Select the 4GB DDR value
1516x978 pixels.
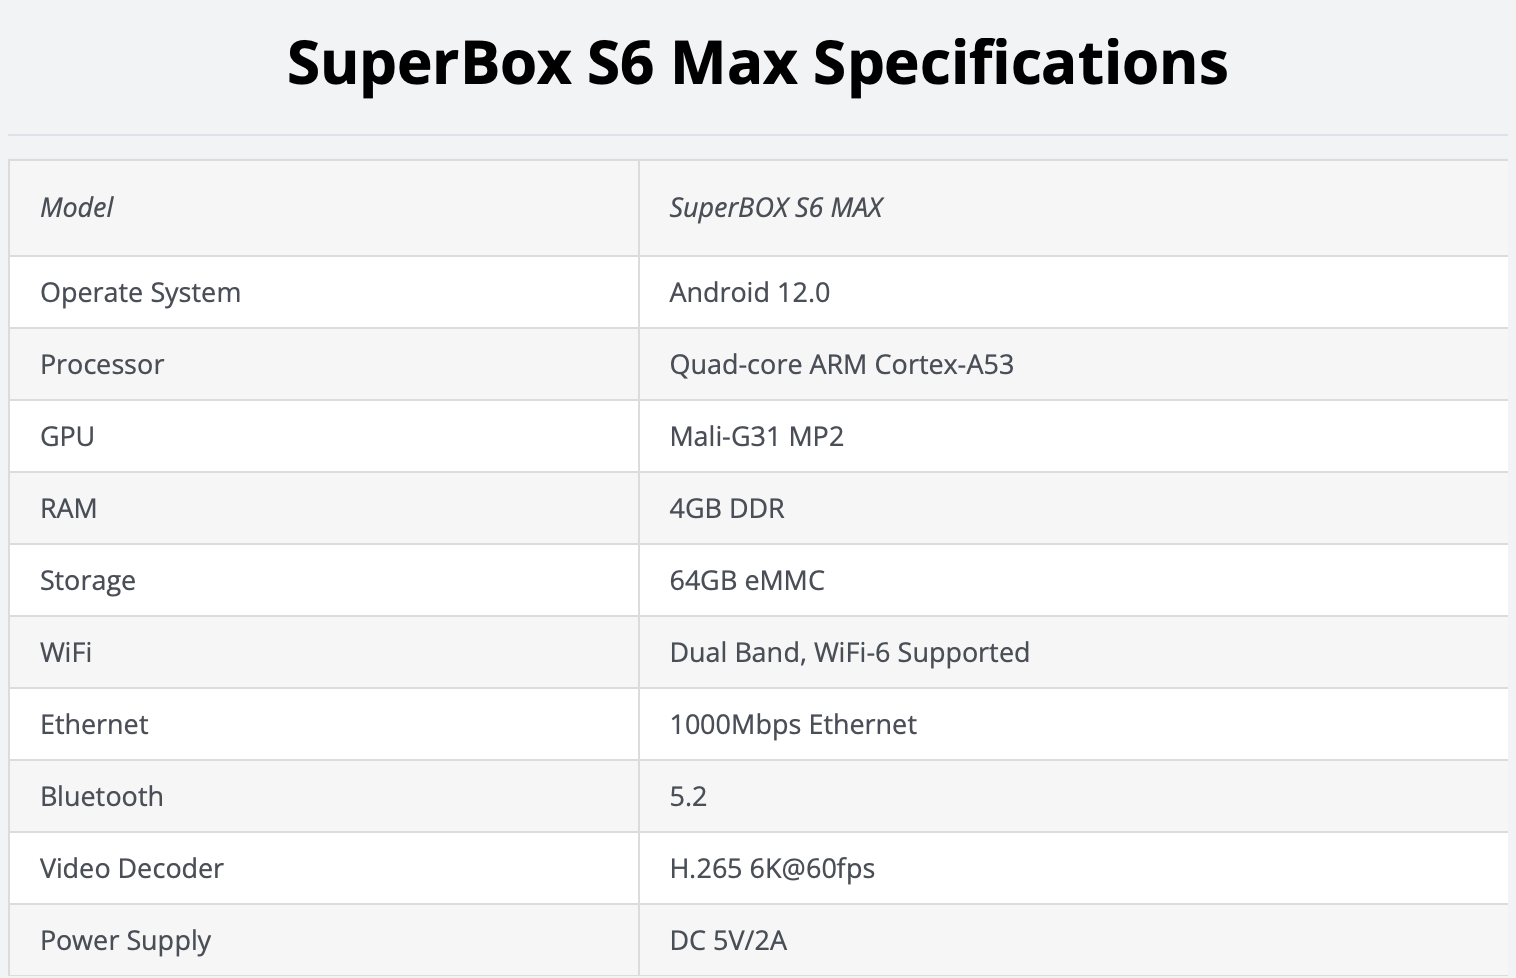pos(727,509)
